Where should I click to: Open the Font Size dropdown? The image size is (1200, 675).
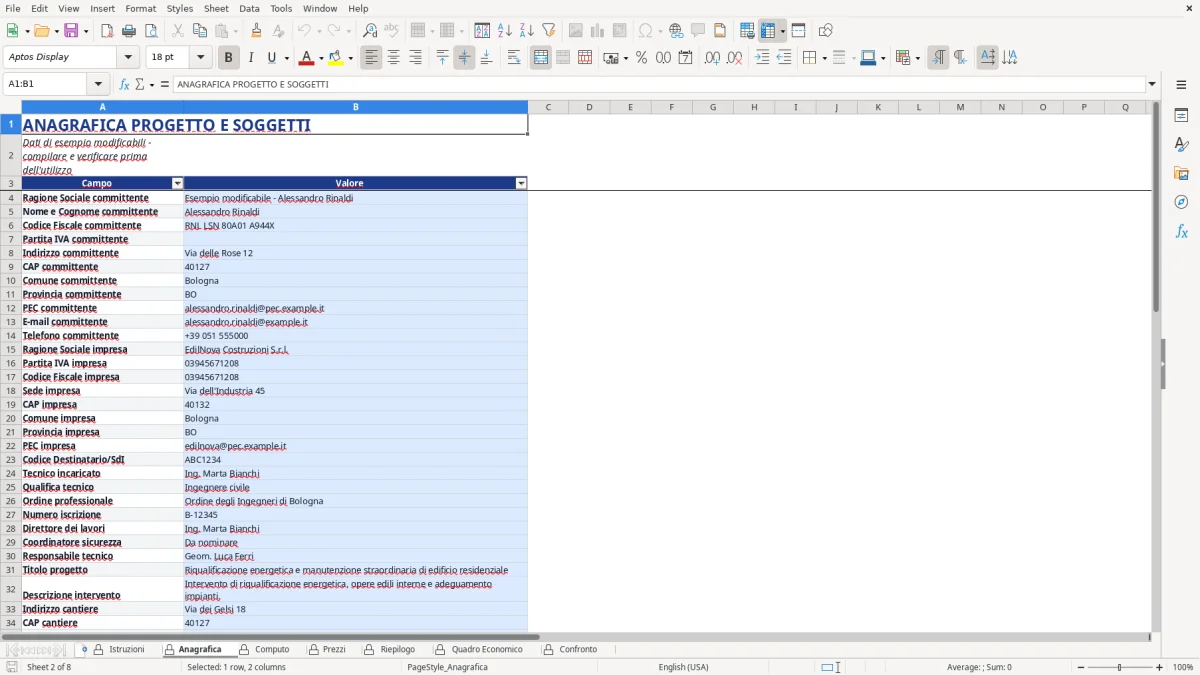click(200, 58)
